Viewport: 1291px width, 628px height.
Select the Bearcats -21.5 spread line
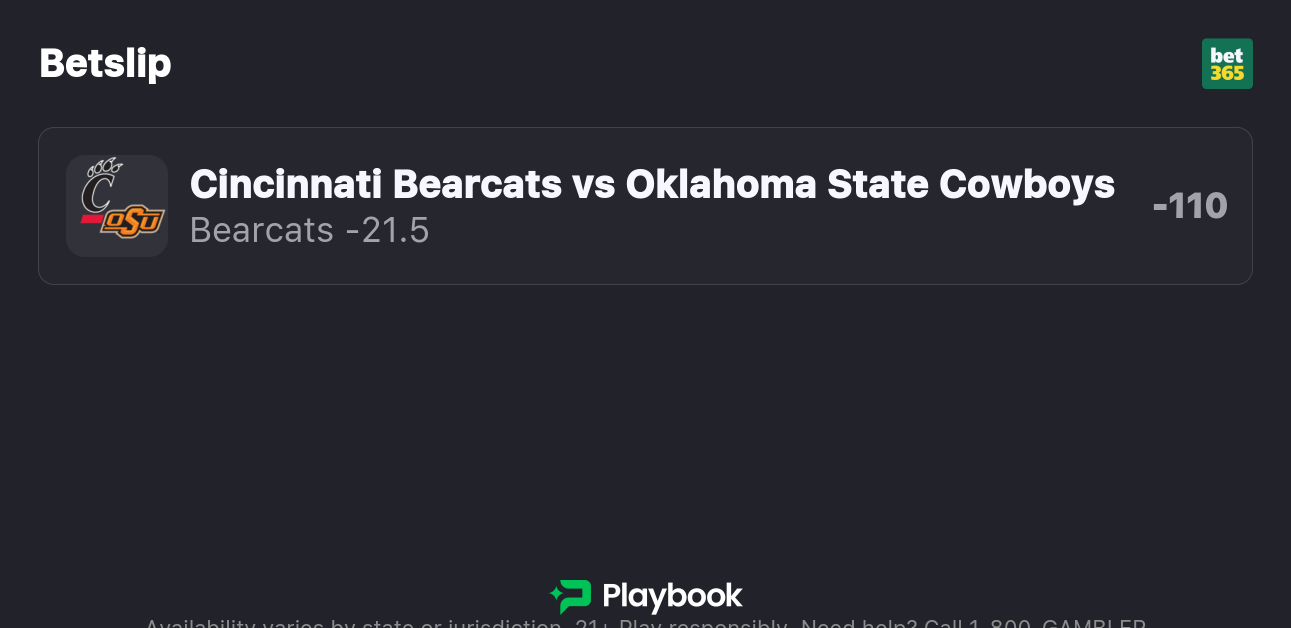pyautogui.click(x=309, y=231)
